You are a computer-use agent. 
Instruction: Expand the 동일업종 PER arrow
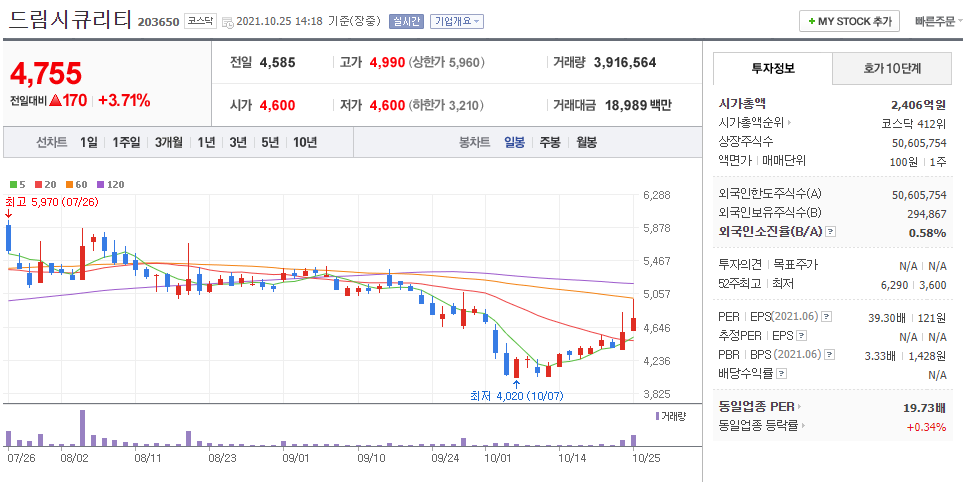pos(799,408)
